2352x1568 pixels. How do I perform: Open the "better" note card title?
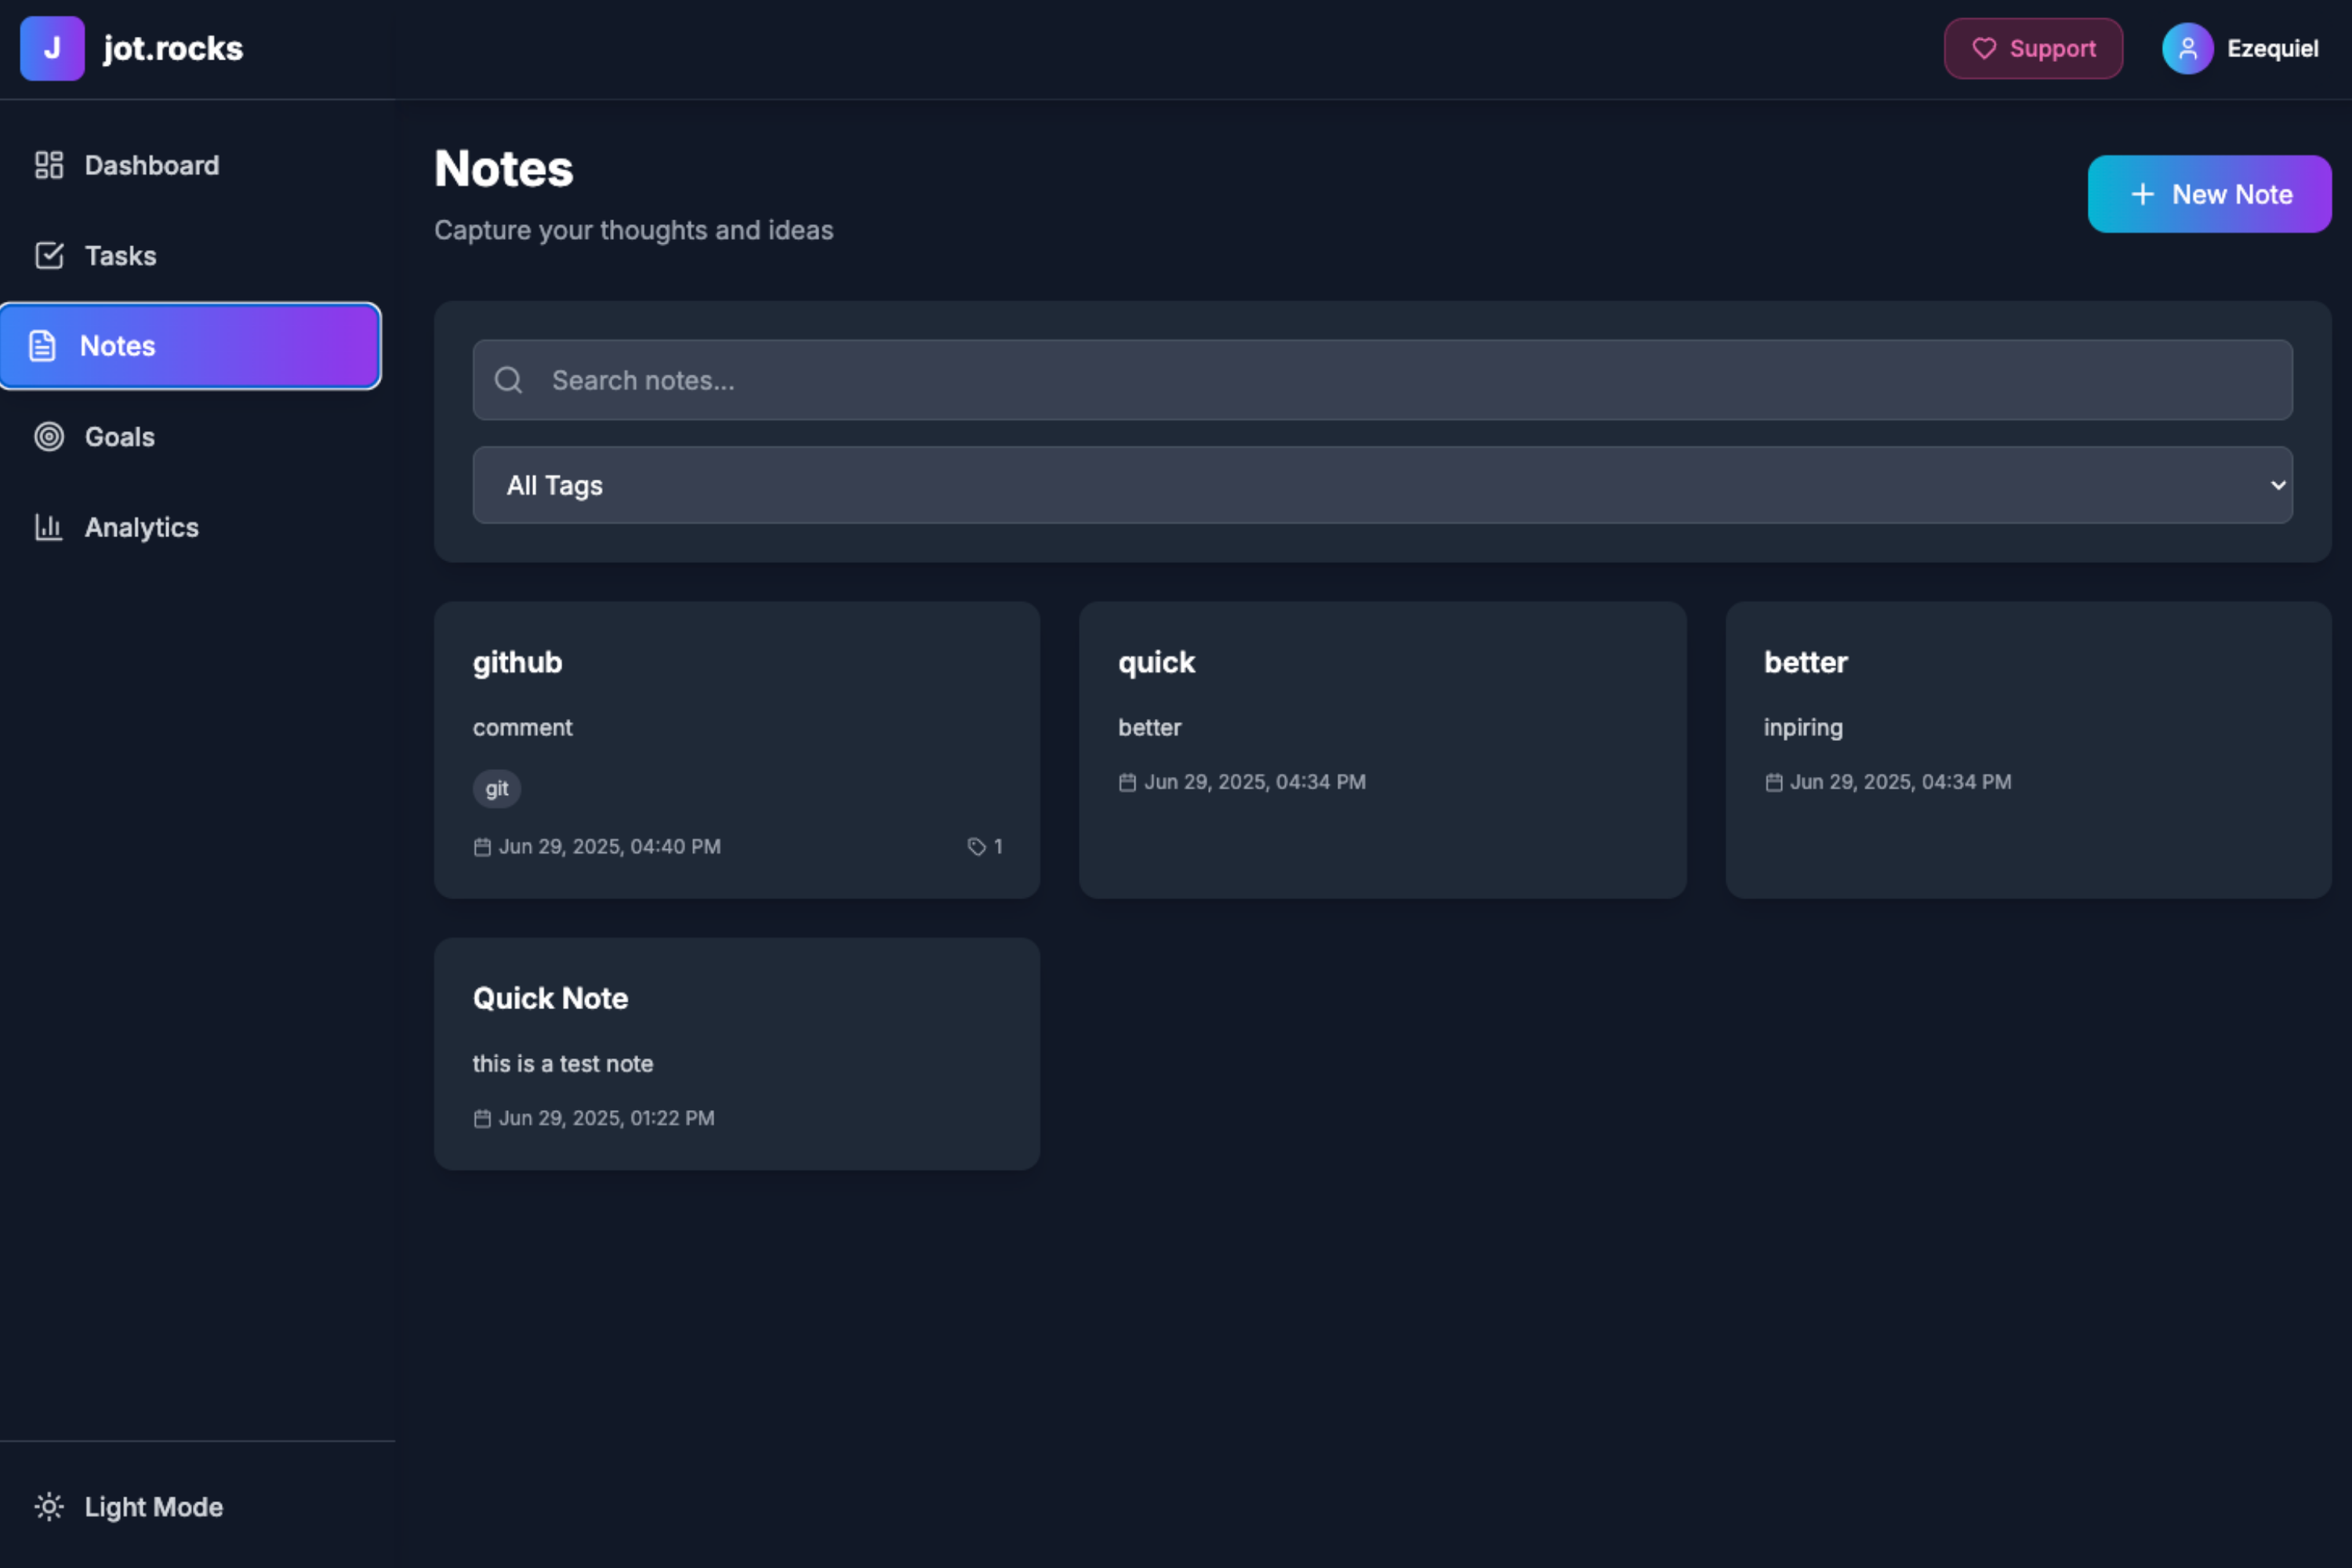tap(1805, 662)
